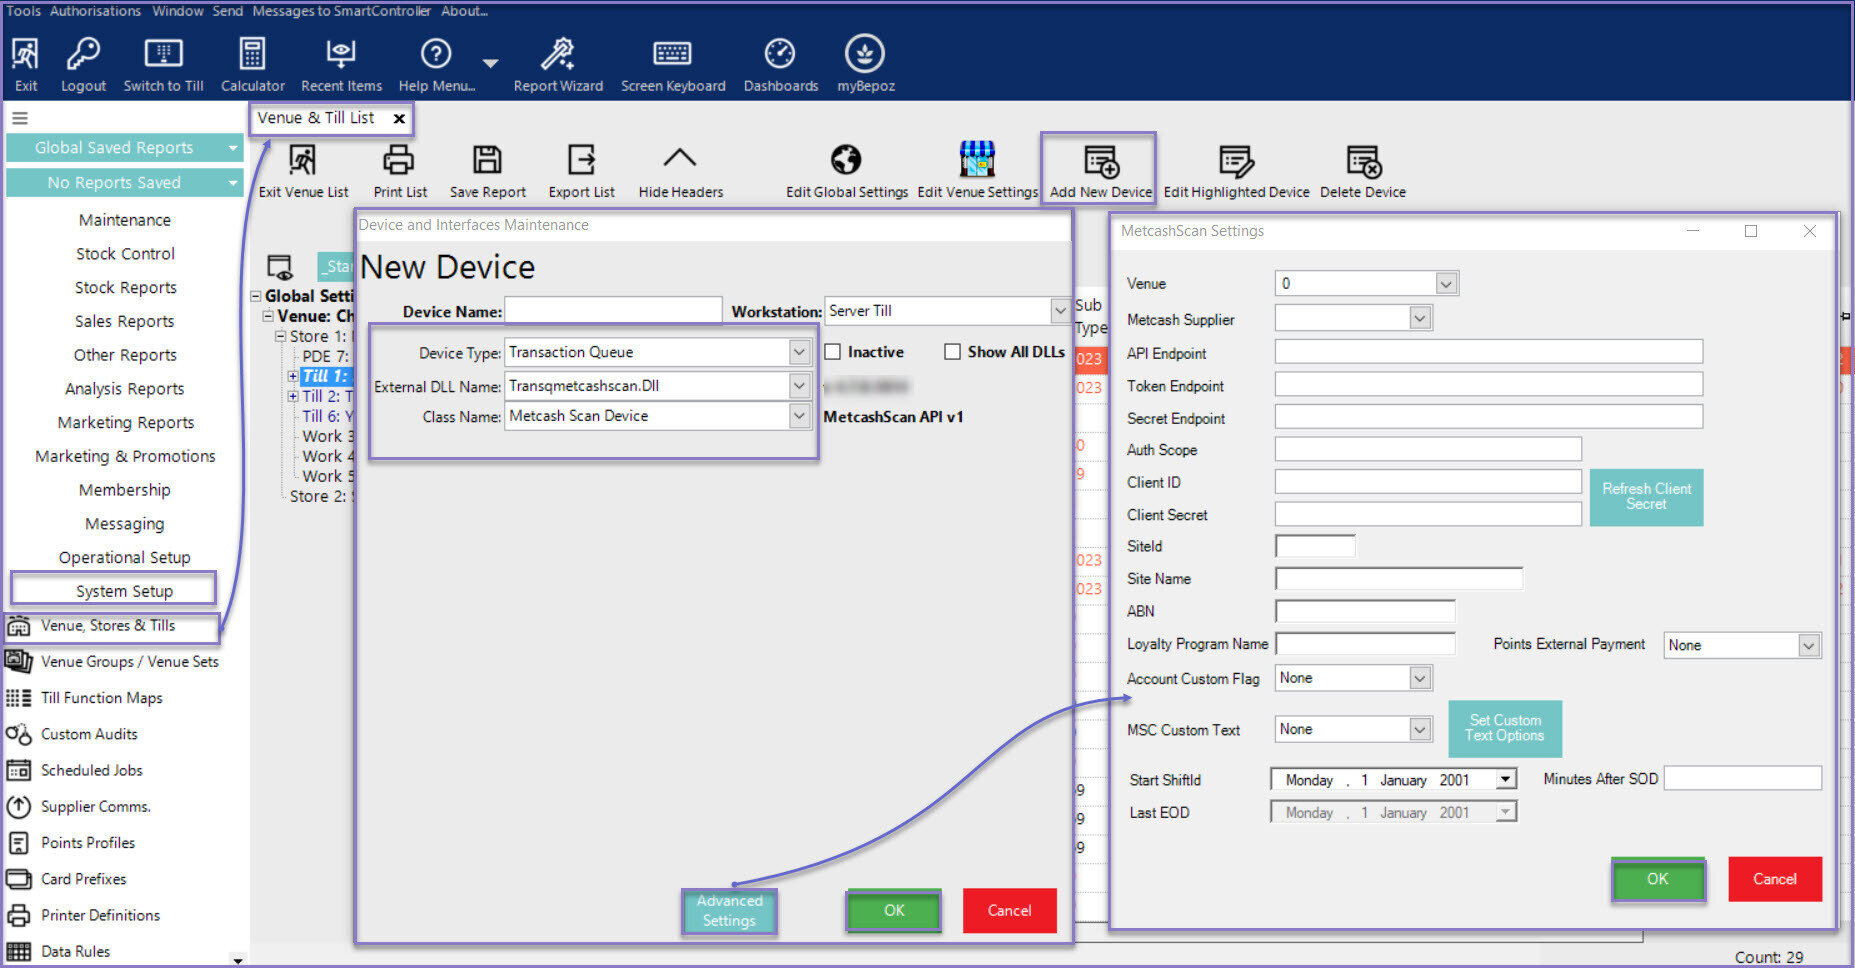Click the Report Wizard icon

(557, 55)
